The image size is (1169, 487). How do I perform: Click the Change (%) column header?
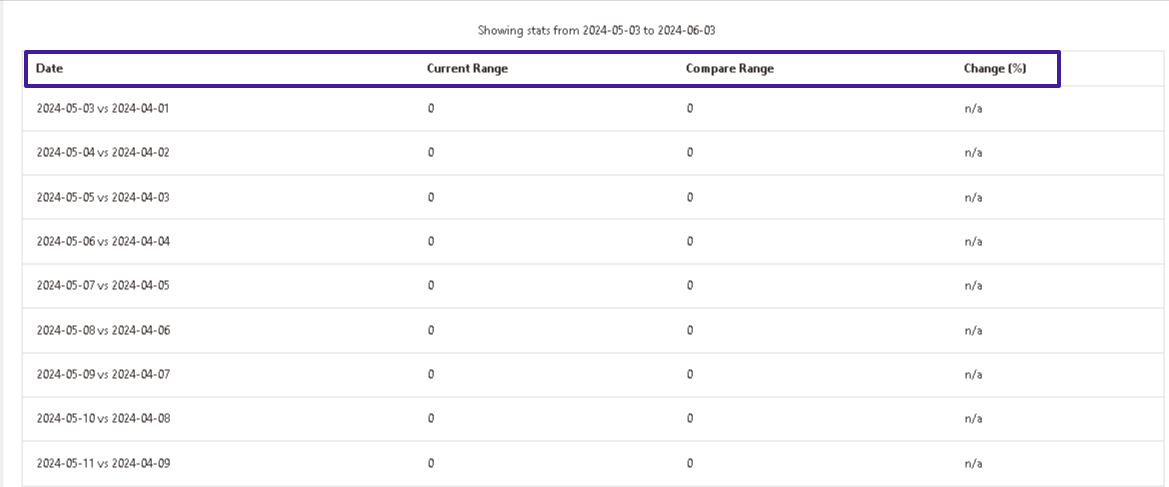(x=995, y=68)
